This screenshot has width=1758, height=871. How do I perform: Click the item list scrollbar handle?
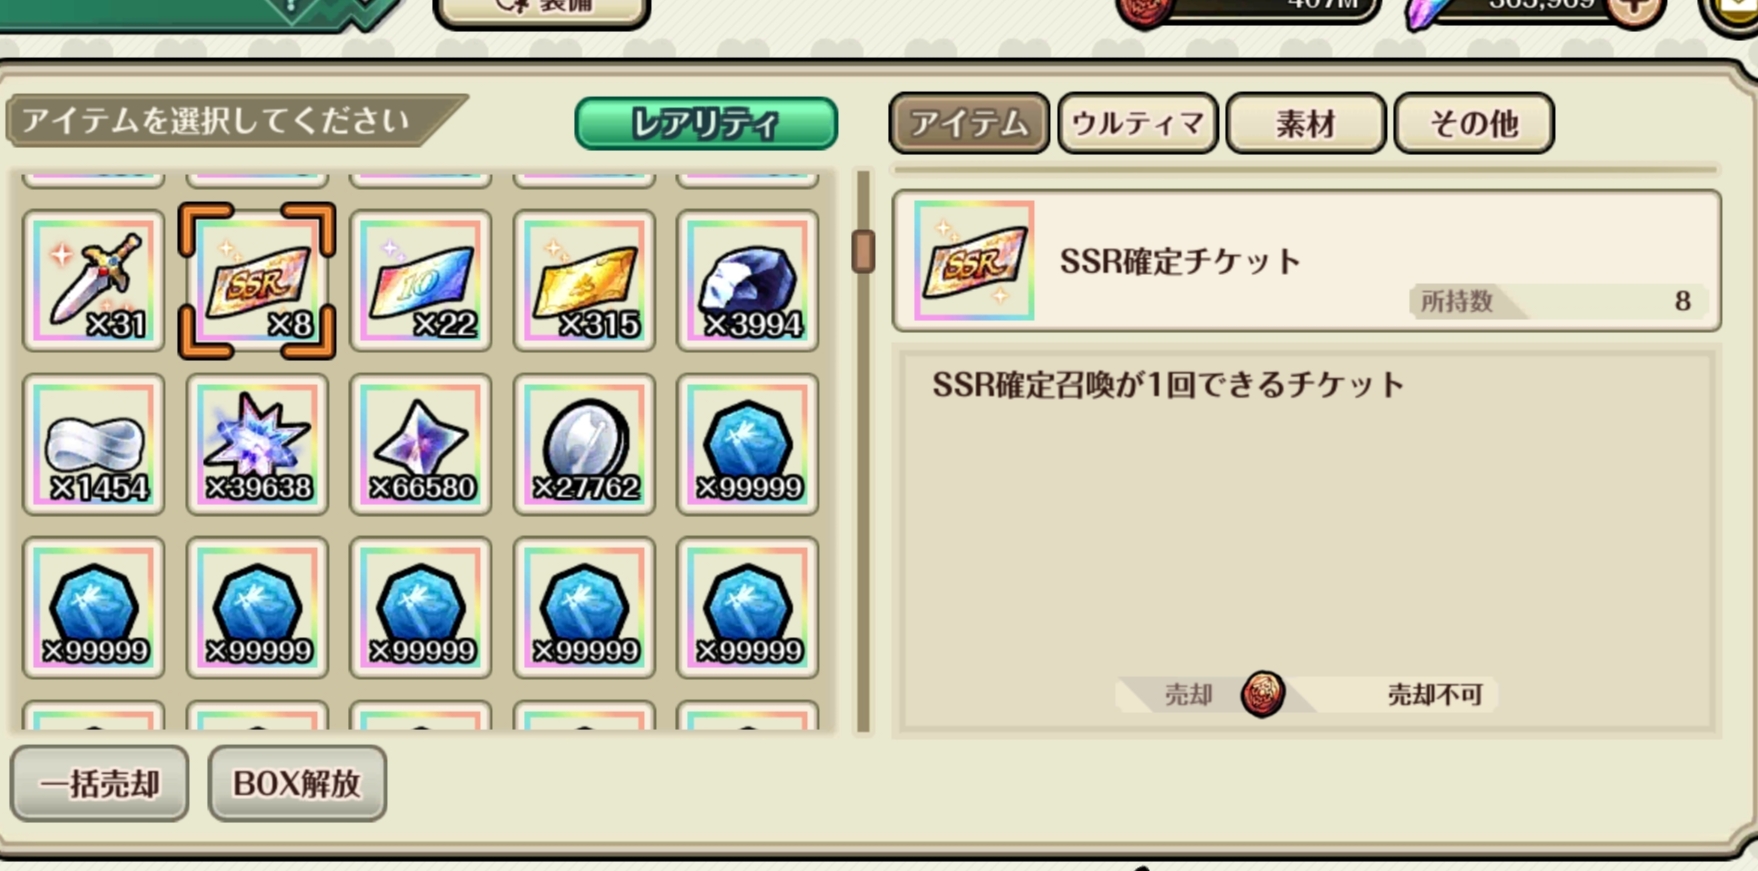coord(863,251)
